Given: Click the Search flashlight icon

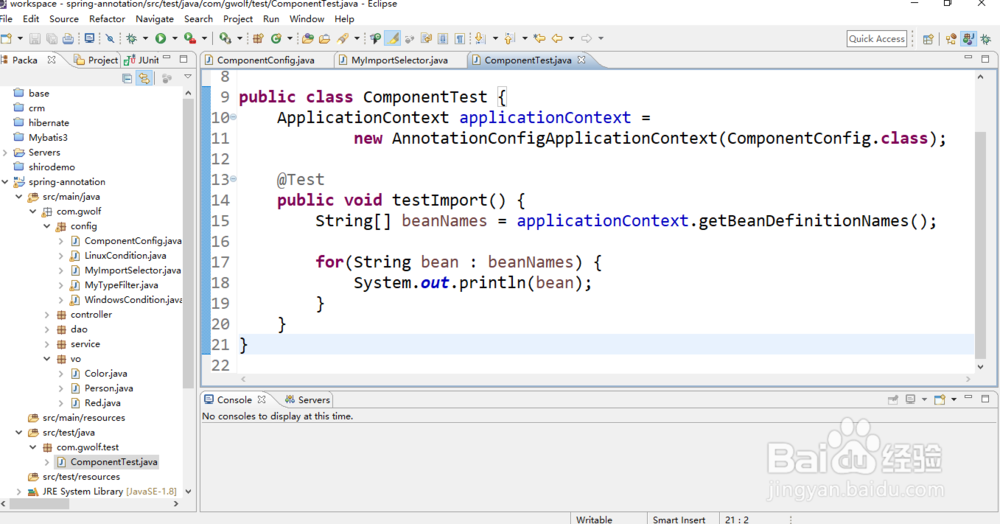Looking at the screenshot, I should tap(342, 39).
